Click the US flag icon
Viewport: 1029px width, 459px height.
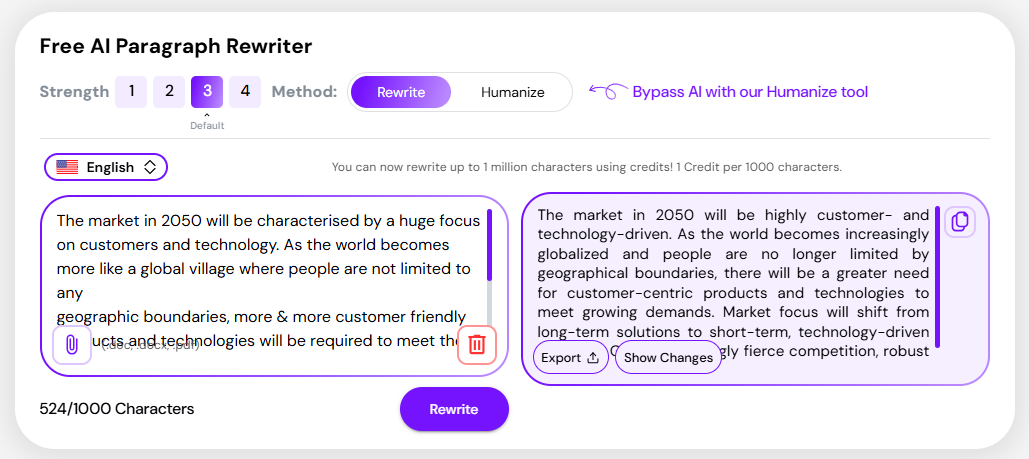(x=67, y=167)
